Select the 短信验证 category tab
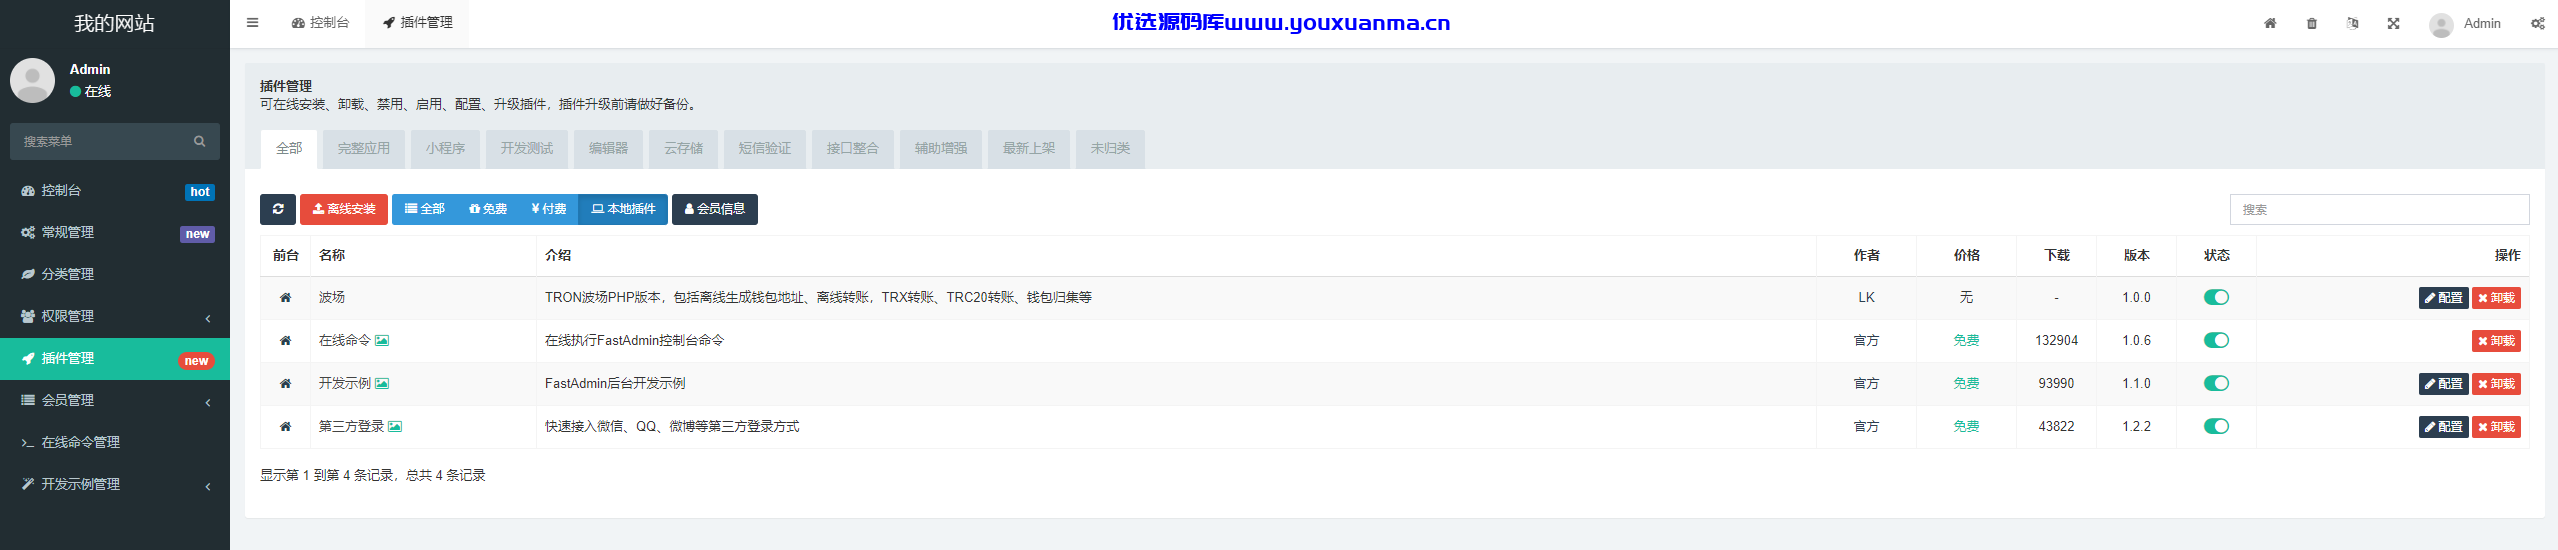The image size is (2558, 550). pyautogui.click(x=764, y=148)
